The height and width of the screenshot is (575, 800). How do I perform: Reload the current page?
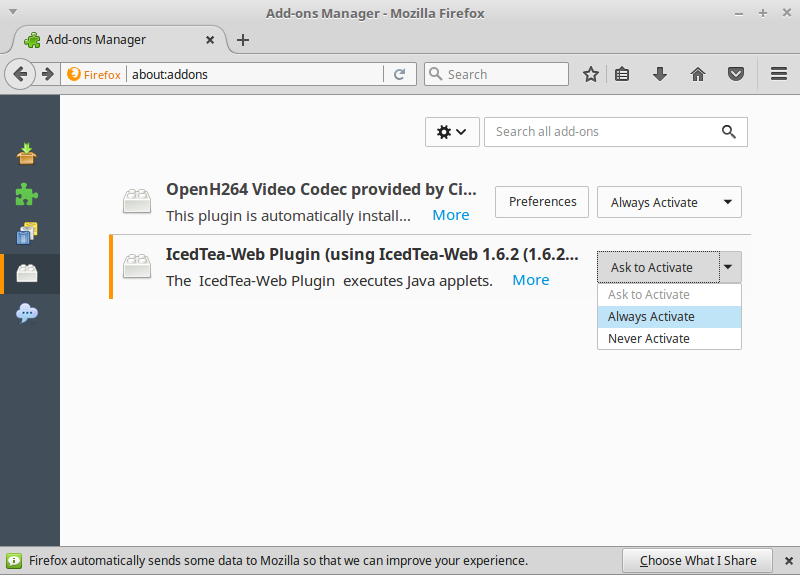point(399,74)
